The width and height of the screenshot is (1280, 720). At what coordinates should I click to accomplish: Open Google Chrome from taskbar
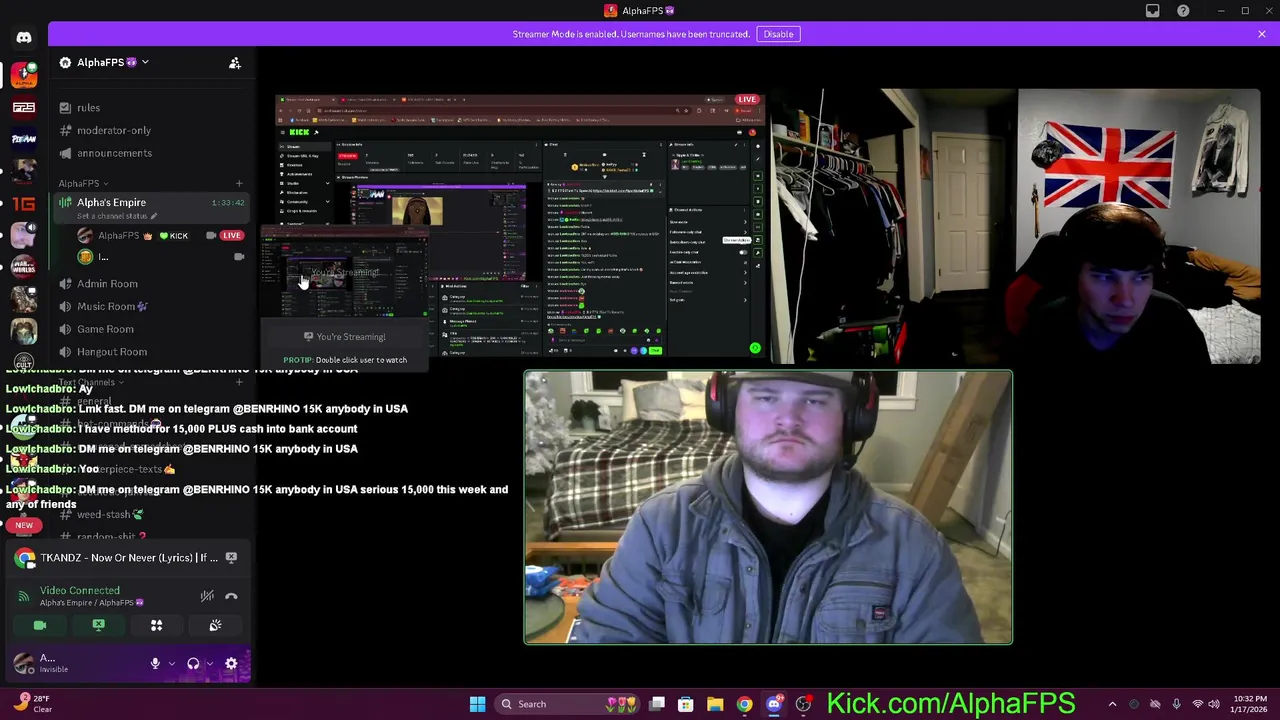[744, 704]
